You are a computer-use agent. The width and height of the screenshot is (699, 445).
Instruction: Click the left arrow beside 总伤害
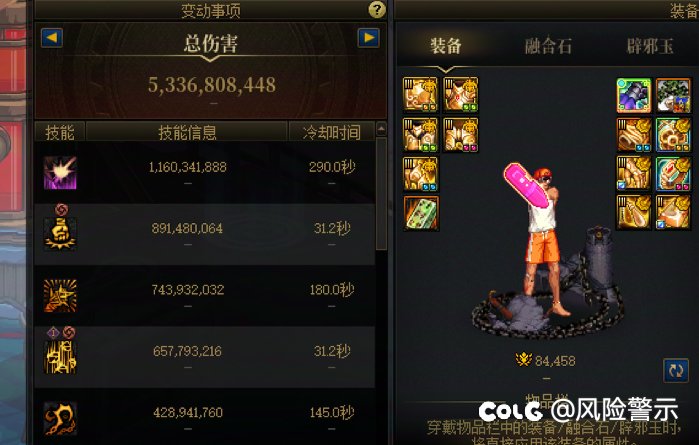point(52,38)
